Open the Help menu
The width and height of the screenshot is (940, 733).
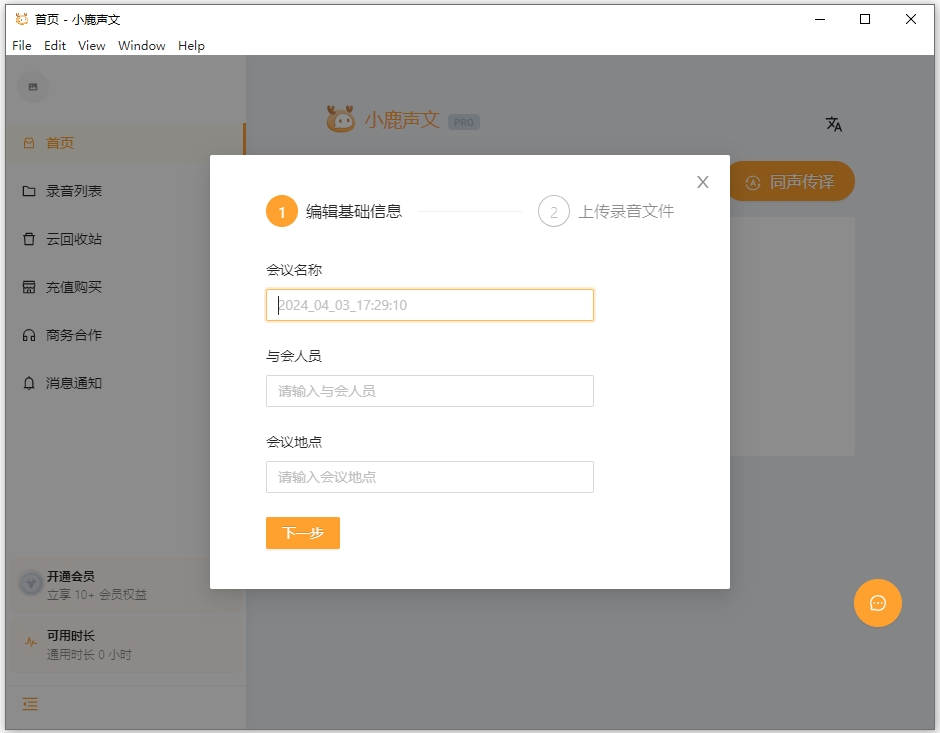(x=191, y=45)
